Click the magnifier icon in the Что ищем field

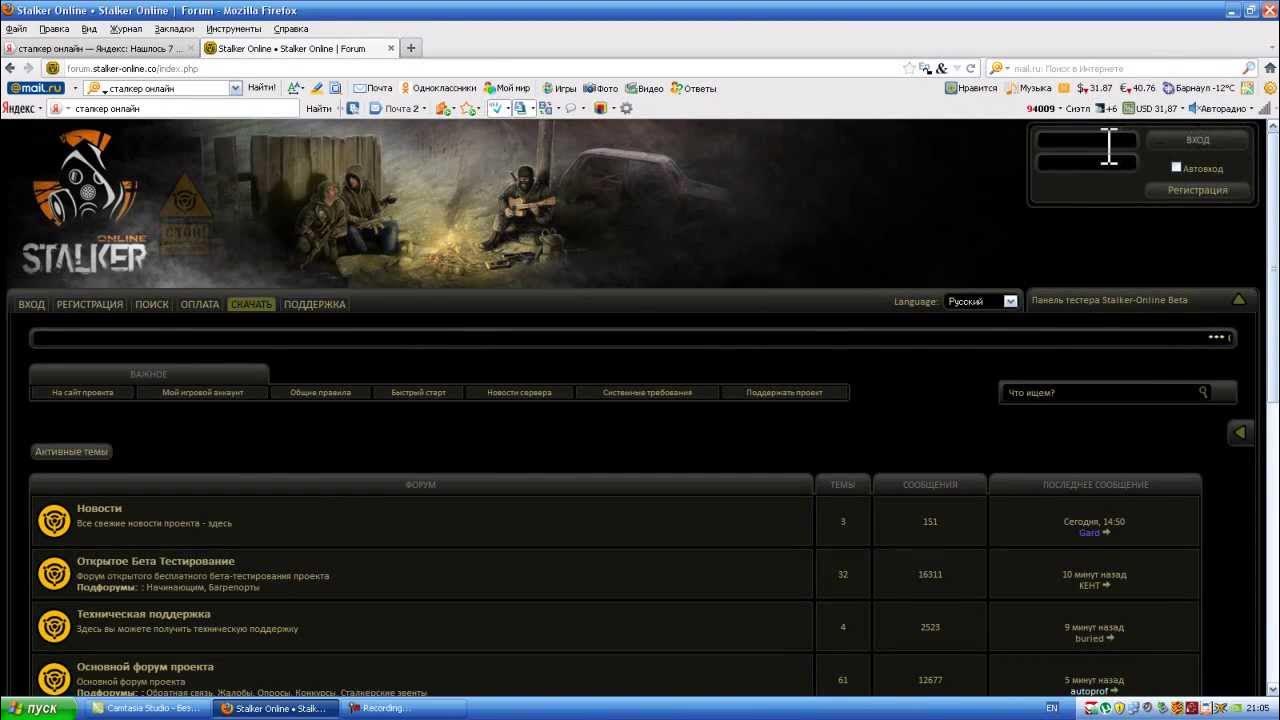(1204, 392)
